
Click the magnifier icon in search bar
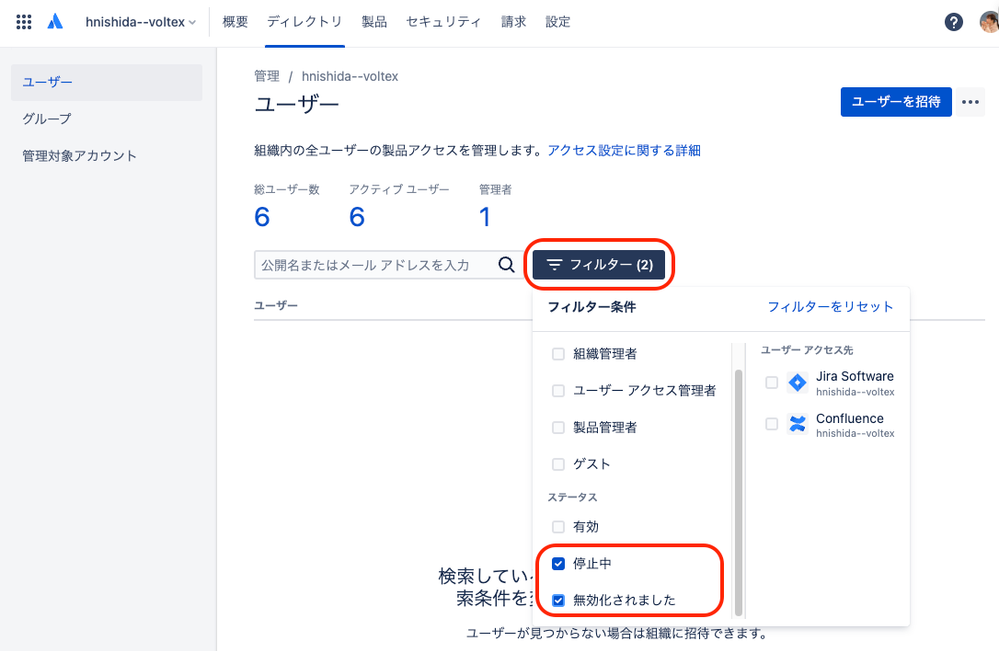point(506,264)
